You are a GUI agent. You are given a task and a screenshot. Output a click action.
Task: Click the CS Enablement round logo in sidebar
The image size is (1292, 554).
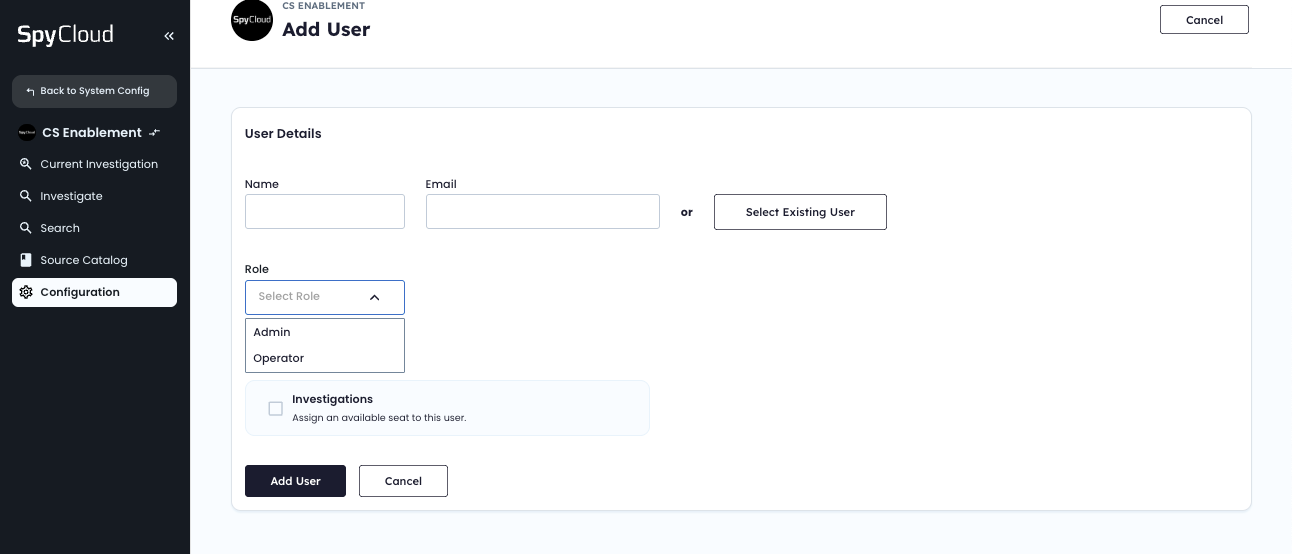27,132
